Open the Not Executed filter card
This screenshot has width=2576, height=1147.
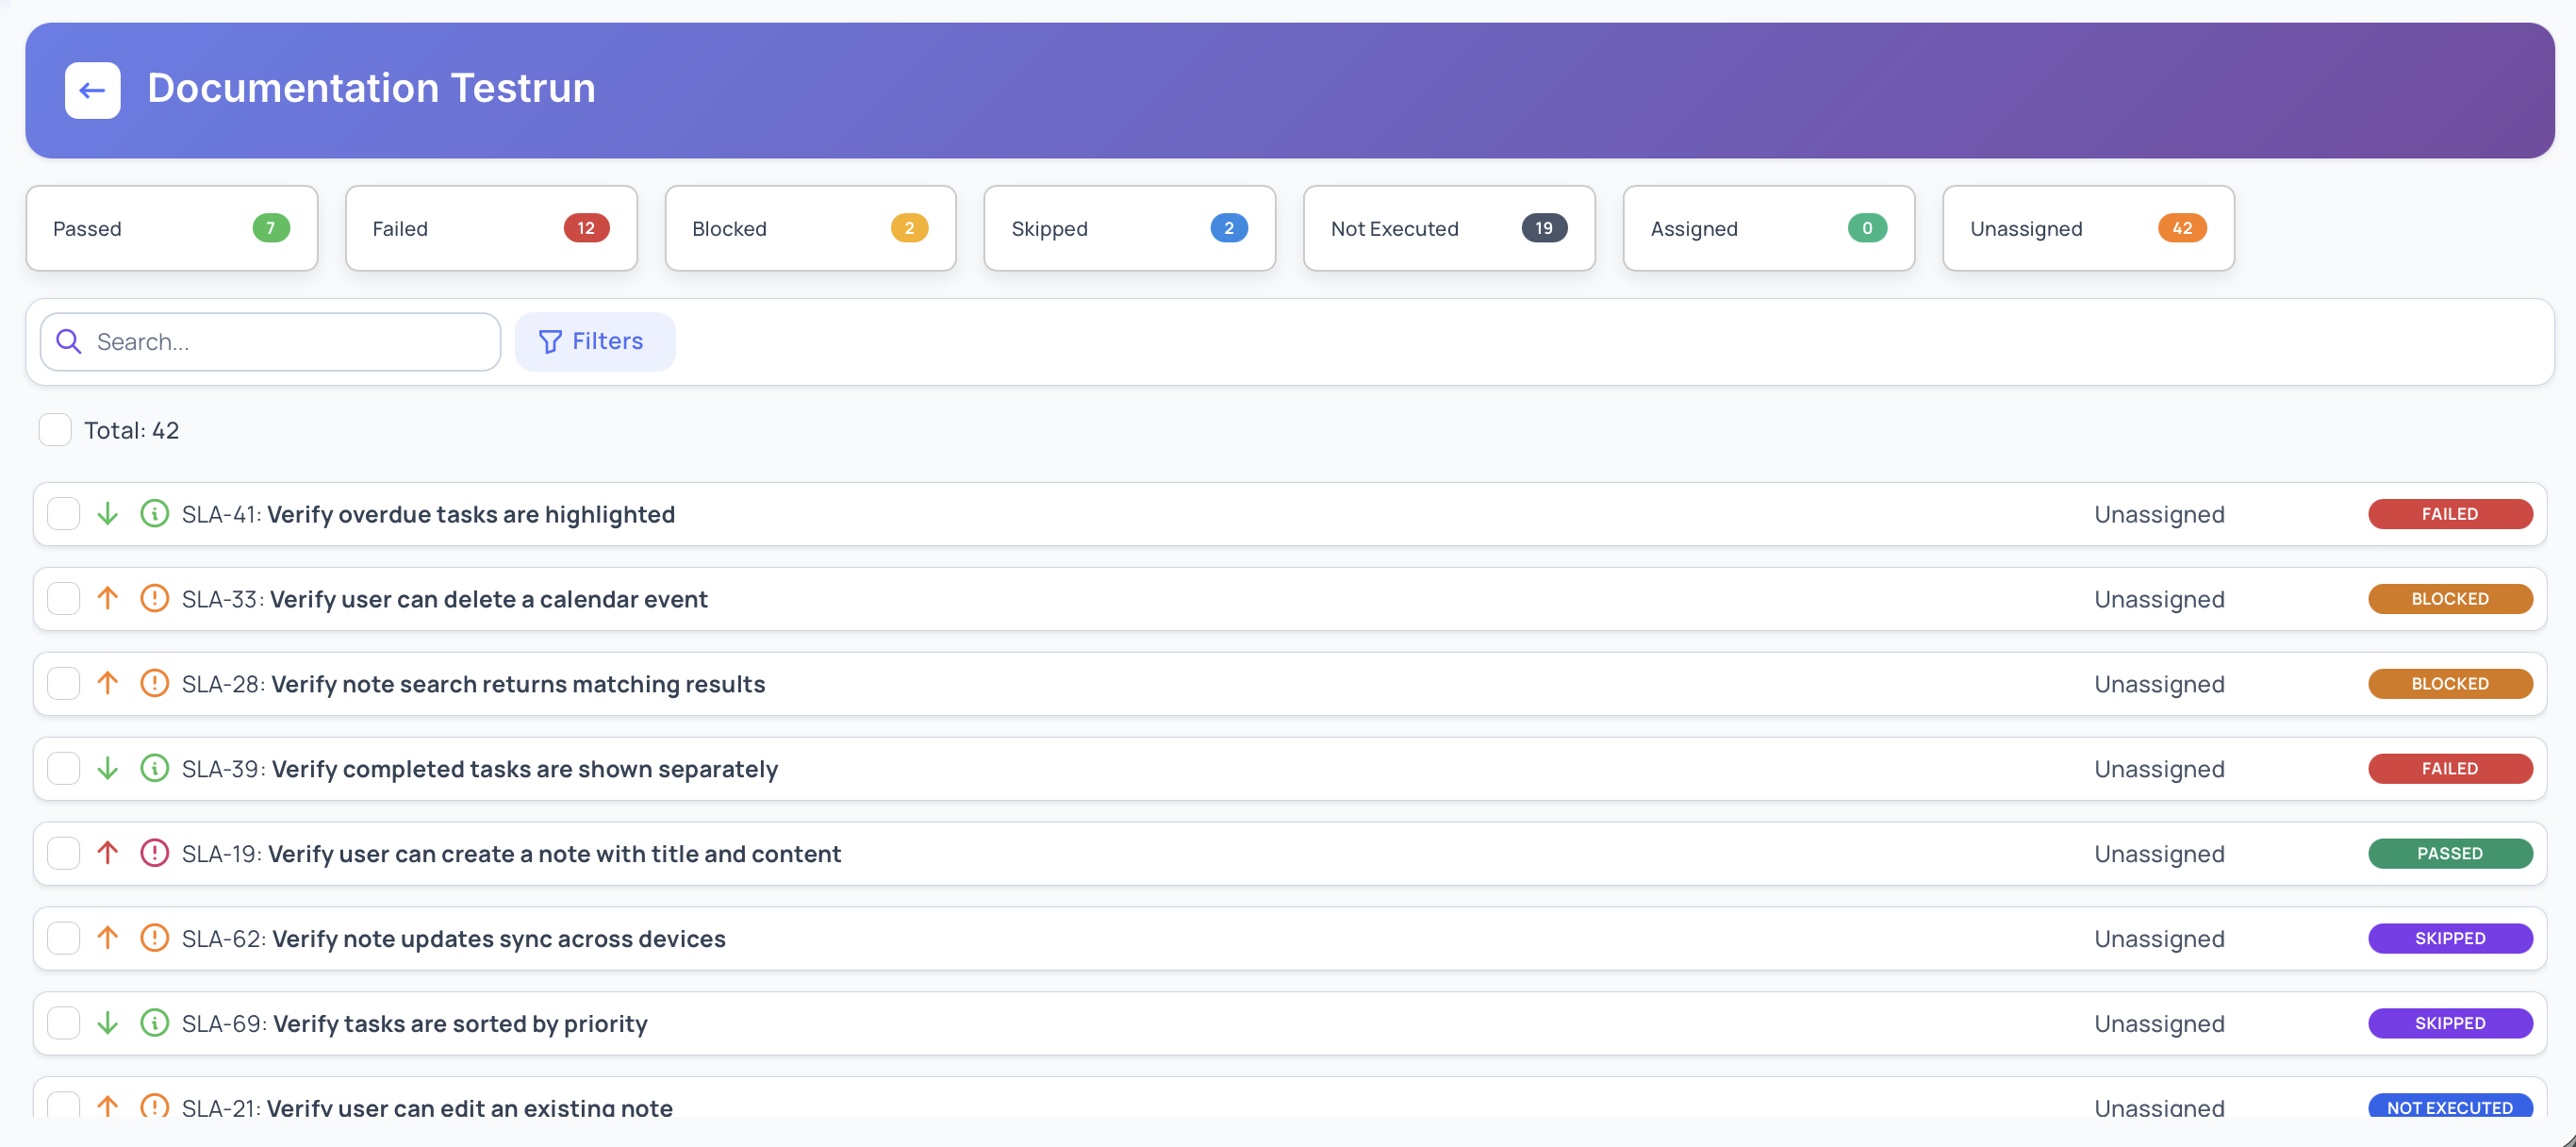(1448, 228)
